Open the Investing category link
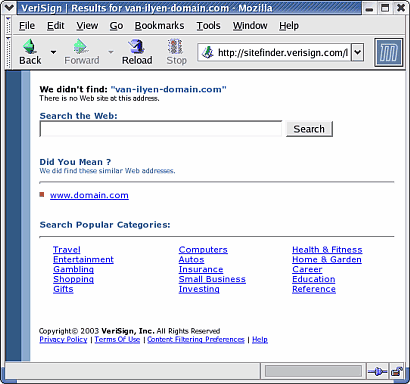Image resolution: width=410 pixels, height=384 pixels. (199, 289)
